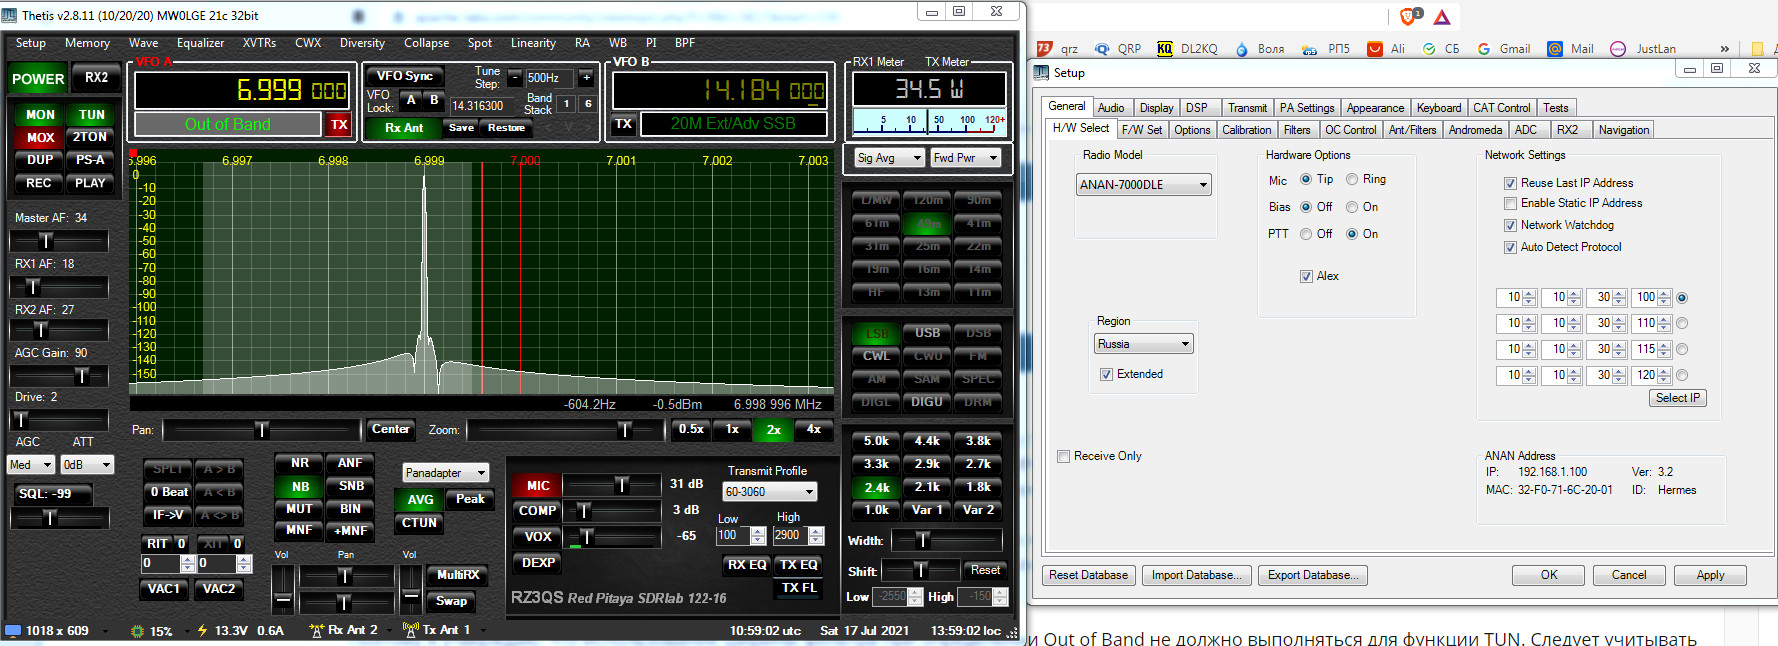Open the Memory menu in Thetis

click(87, 43)
